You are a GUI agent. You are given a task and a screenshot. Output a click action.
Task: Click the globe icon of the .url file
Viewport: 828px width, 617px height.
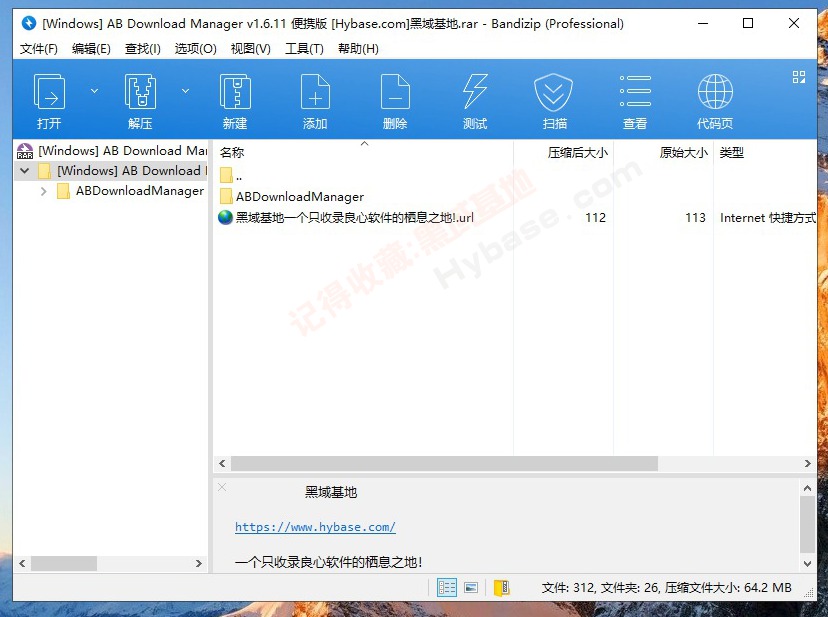225,218
